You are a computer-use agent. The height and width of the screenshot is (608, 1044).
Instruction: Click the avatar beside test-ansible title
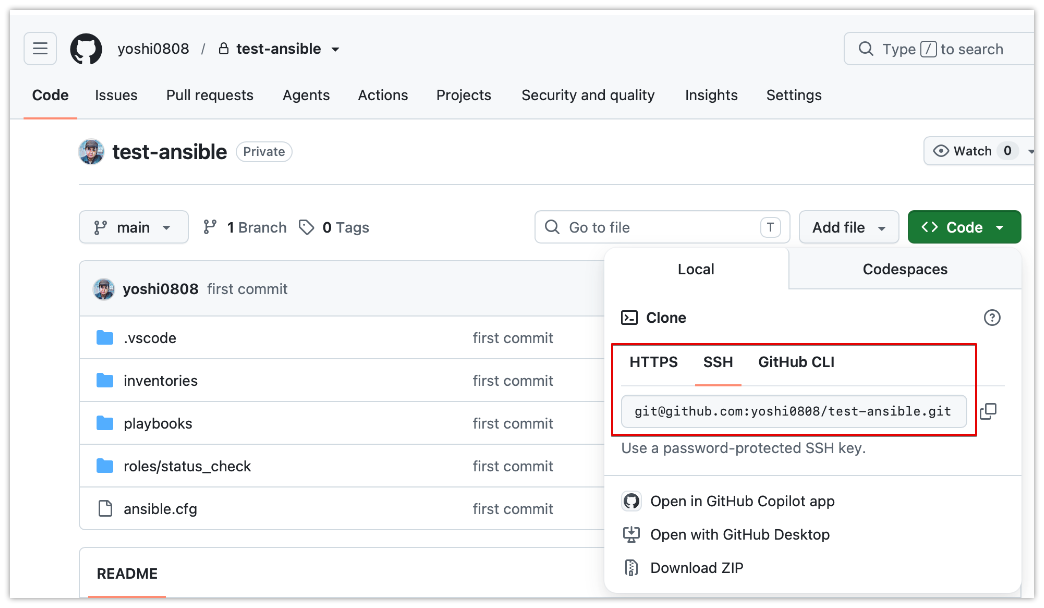(x=91, y=152)
